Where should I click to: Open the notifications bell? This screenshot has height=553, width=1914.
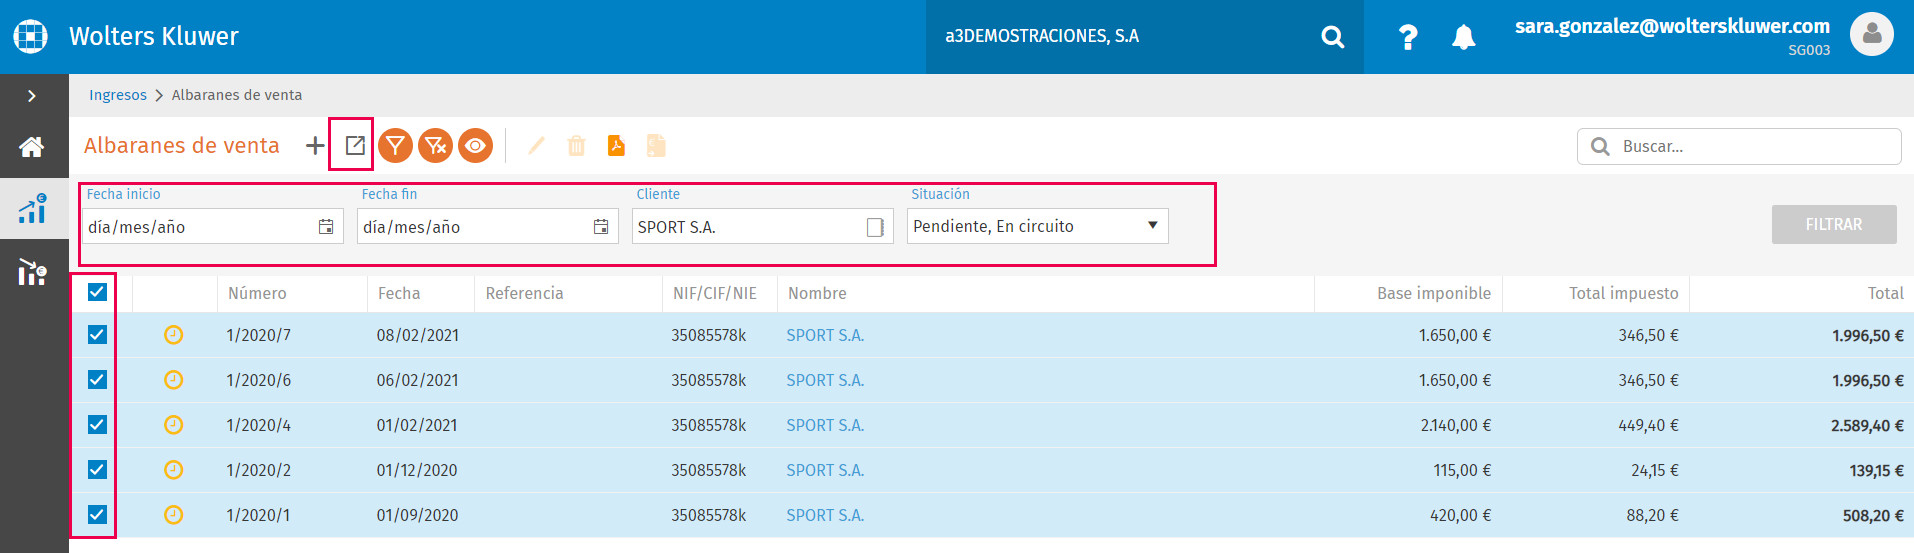(x=1463, y=37)
